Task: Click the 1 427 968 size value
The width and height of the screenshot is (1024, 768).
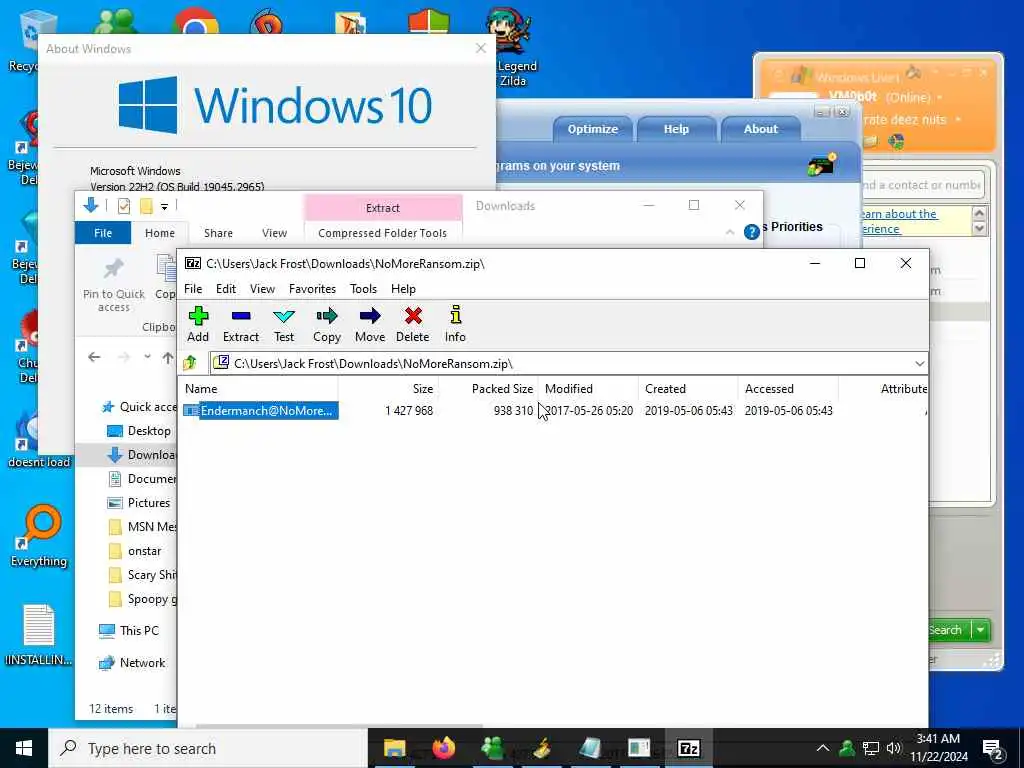Action: coord(409,411)
